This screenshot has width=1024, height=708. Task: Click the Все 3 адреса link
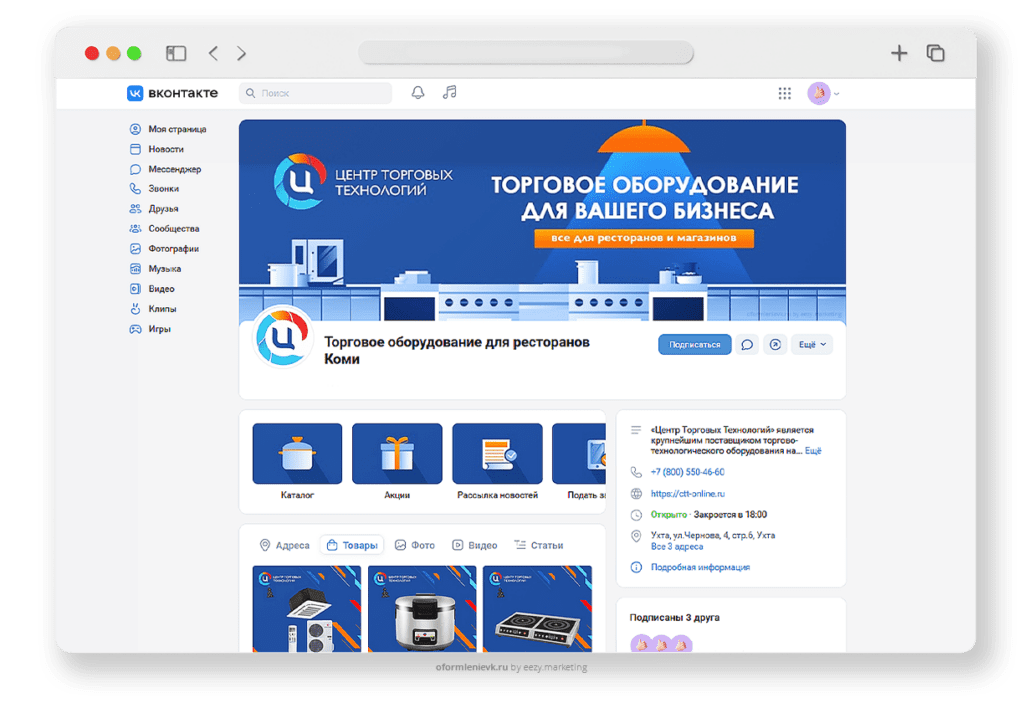[x=677, y=547]
